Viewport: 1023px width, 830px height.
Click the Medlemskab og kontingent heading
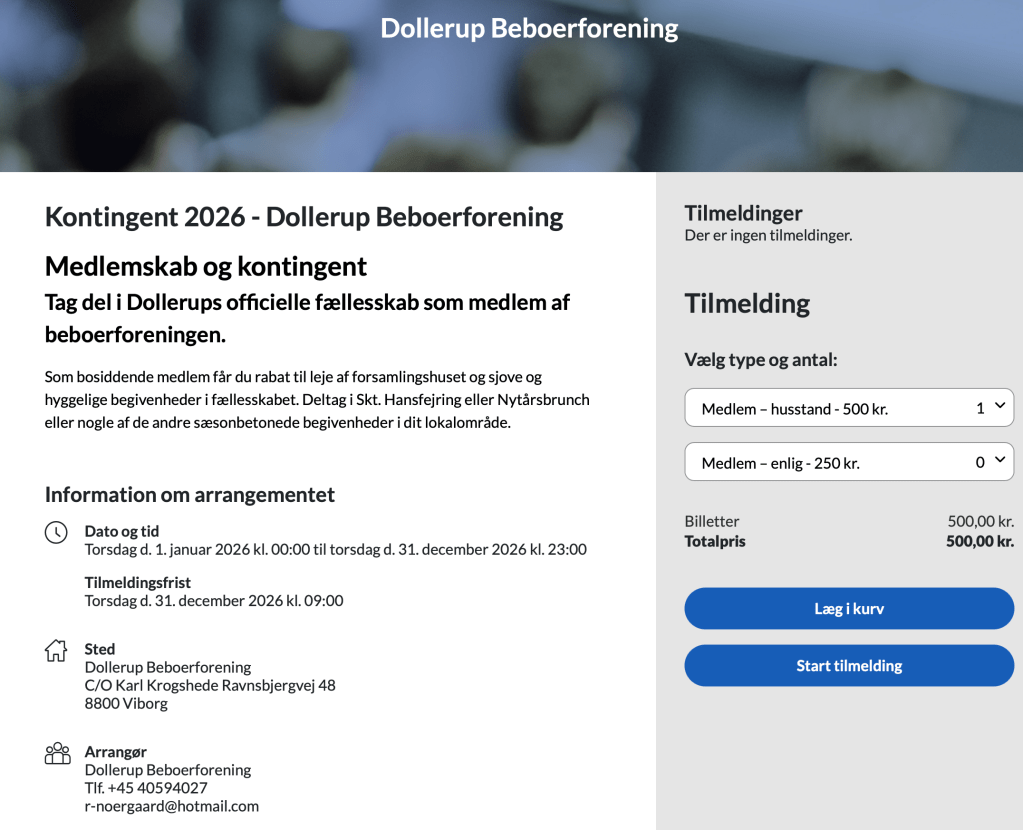coord(206,267)
